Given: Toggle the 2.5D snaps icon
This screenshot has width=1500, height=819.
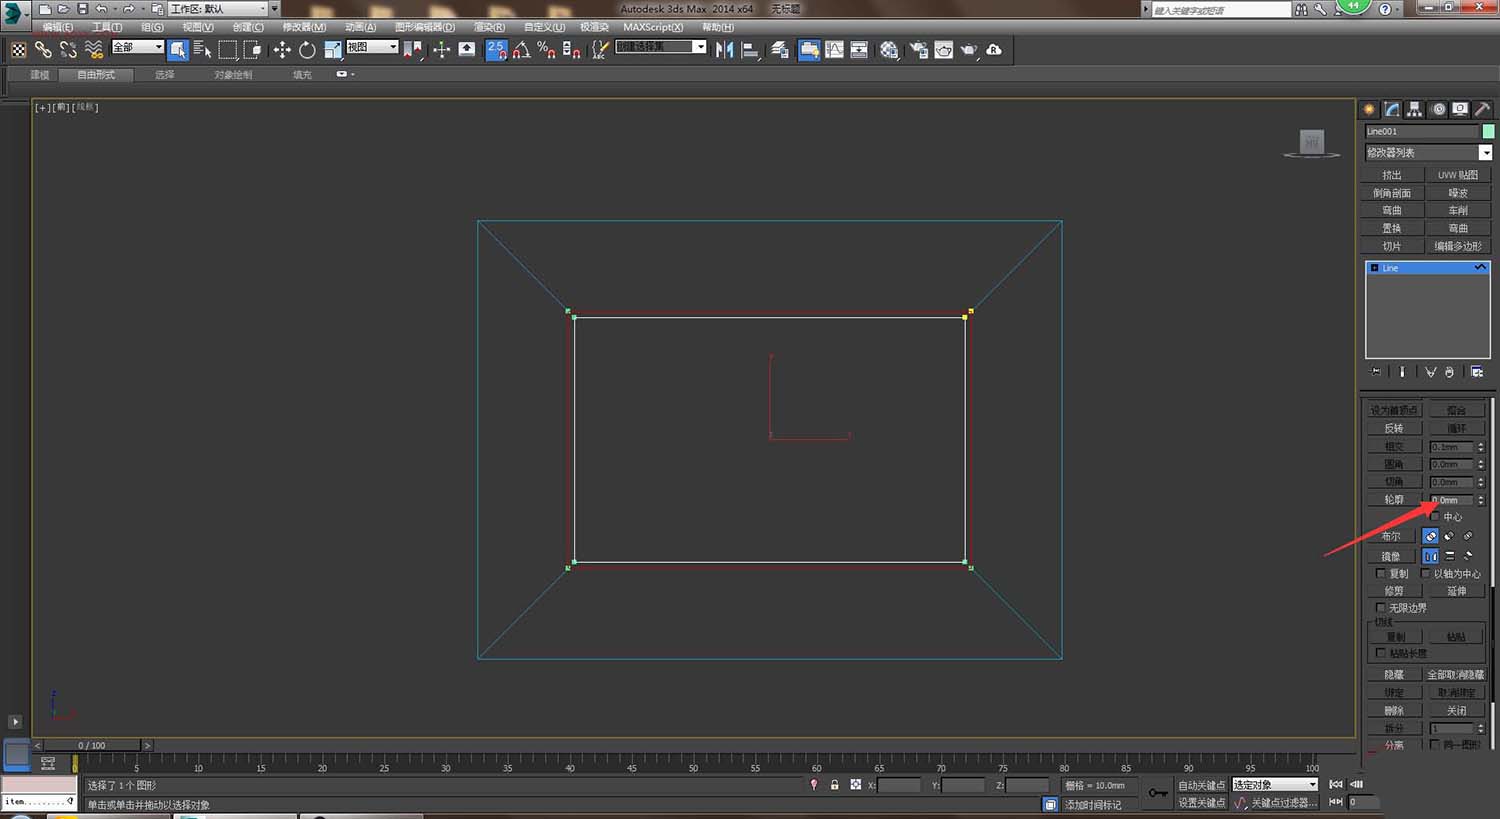Looking at the screenshot, I should coord(496,50).
